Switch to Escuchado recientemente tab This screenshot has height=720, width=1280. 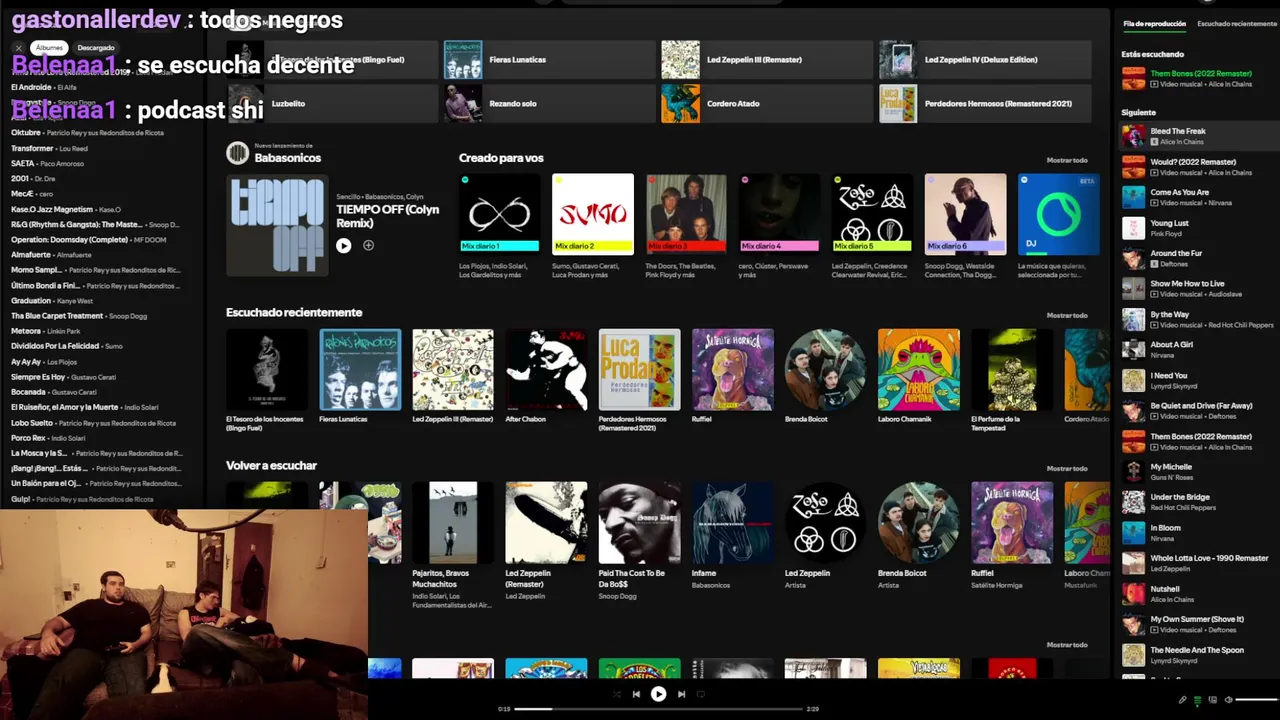1237,24
